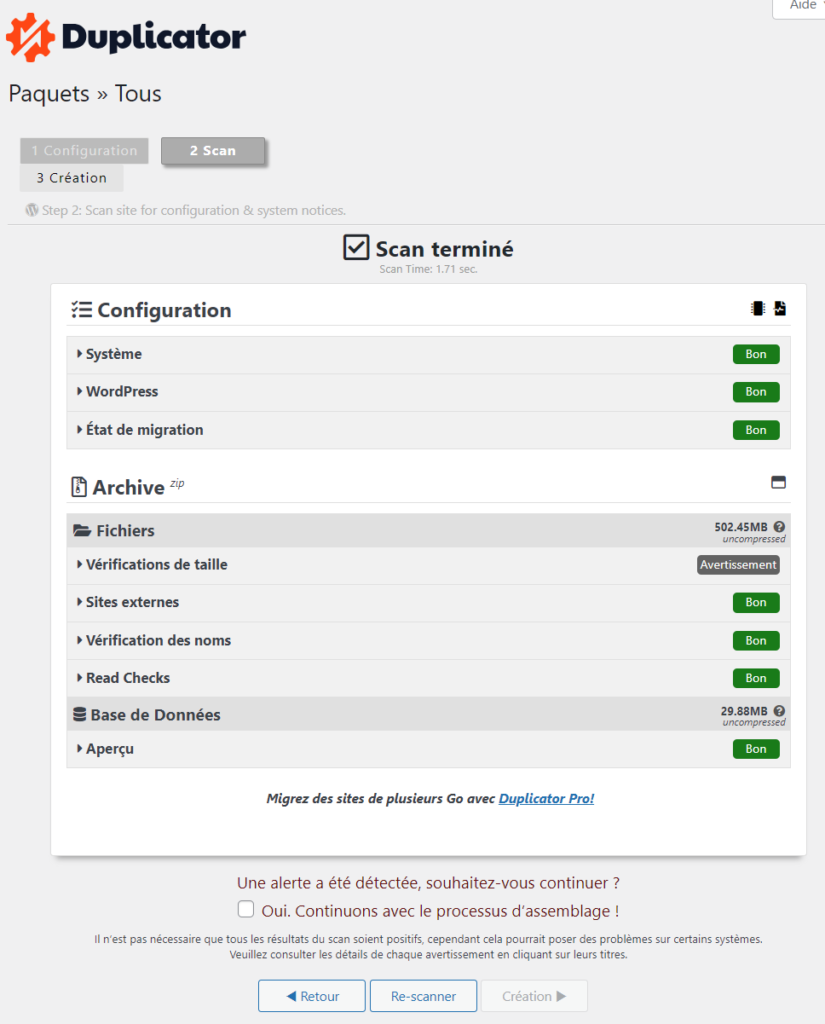Click the Fichiers open folder icon
825x1024 pixels.
82,530
